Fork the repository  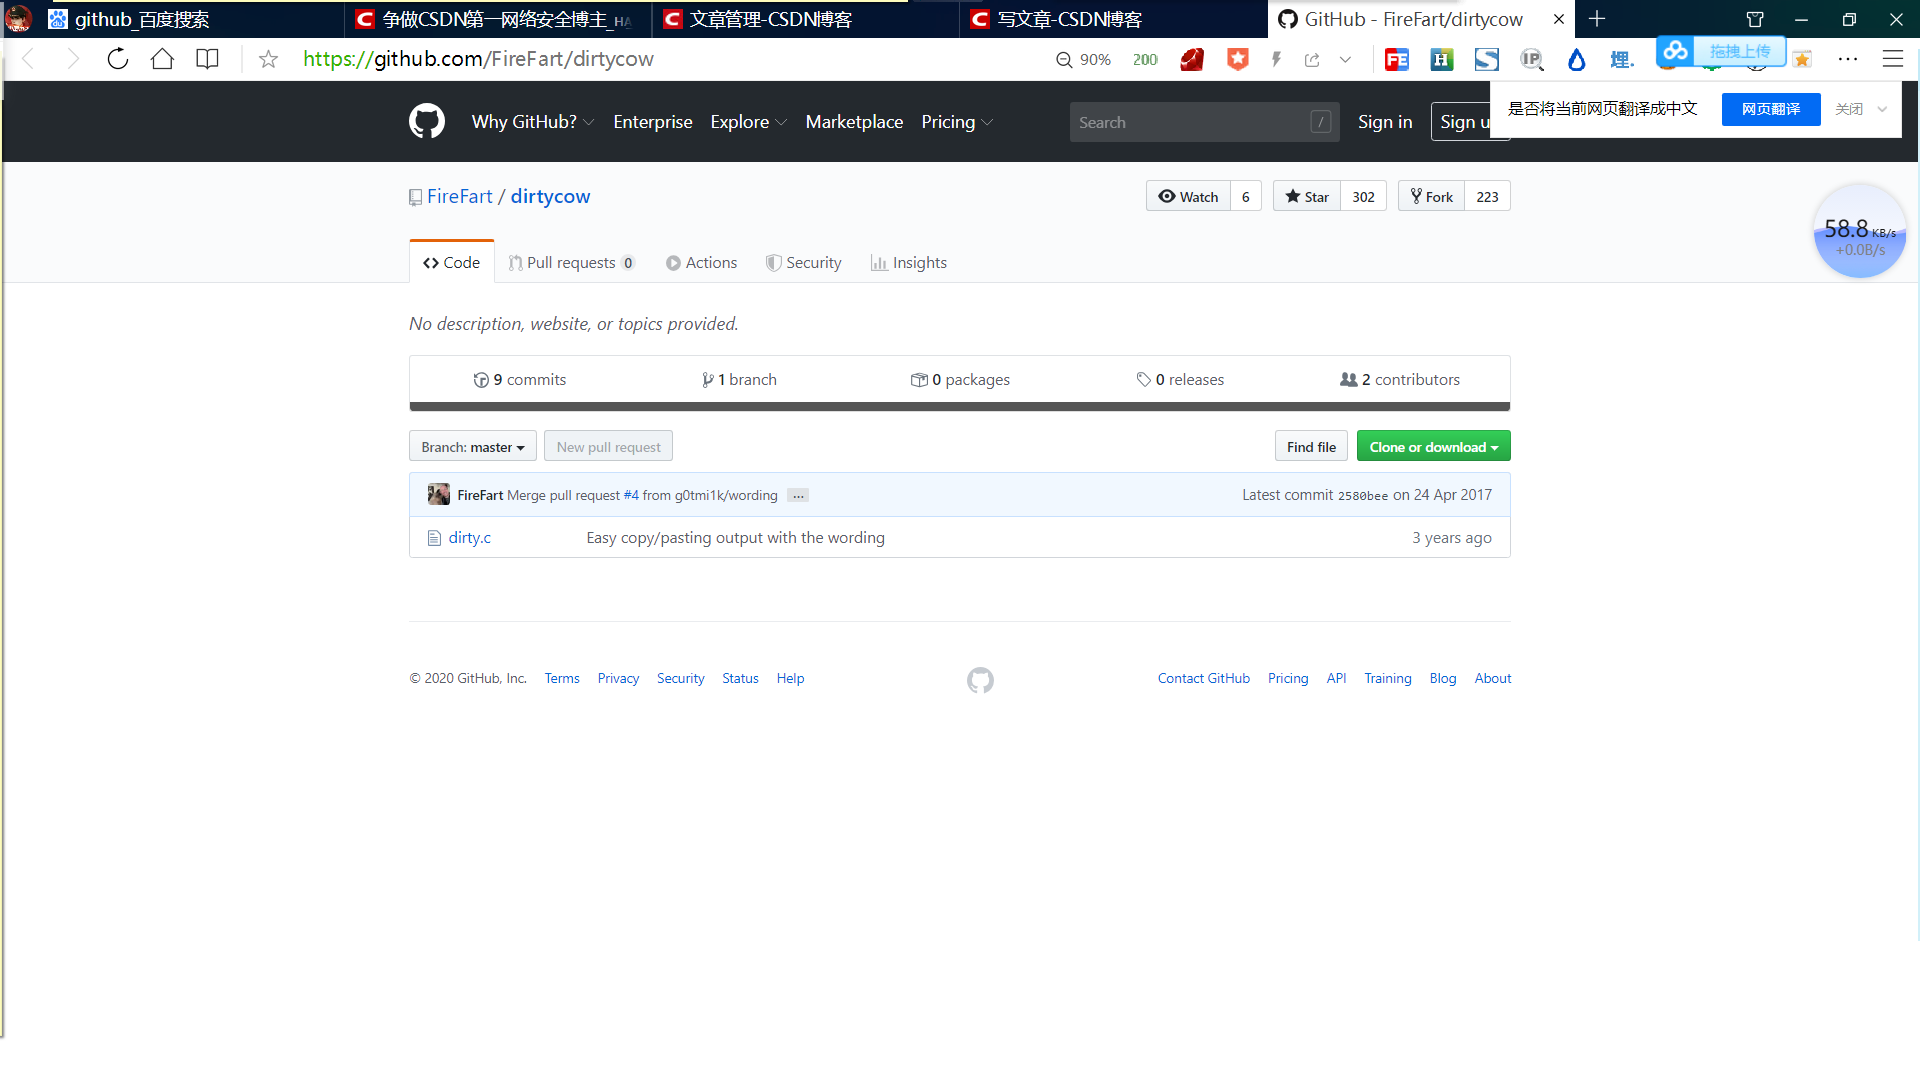[x=1432, y=196]
